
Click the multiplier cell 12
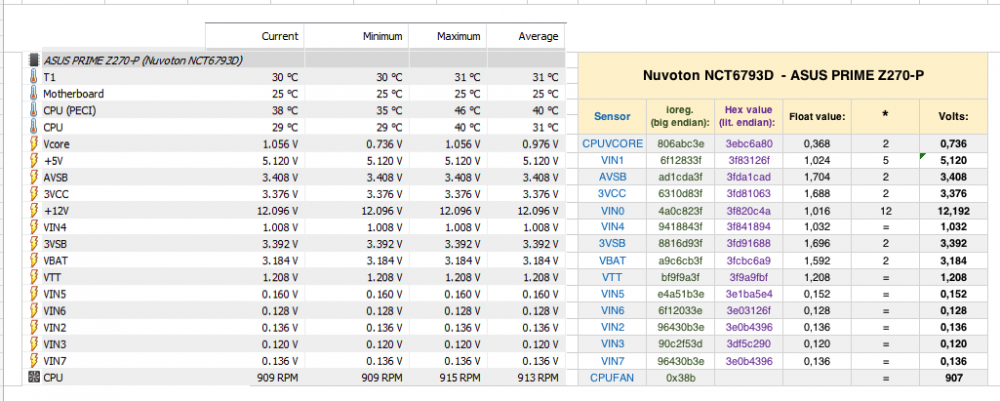pyautogui.click(x=885, y=210)
